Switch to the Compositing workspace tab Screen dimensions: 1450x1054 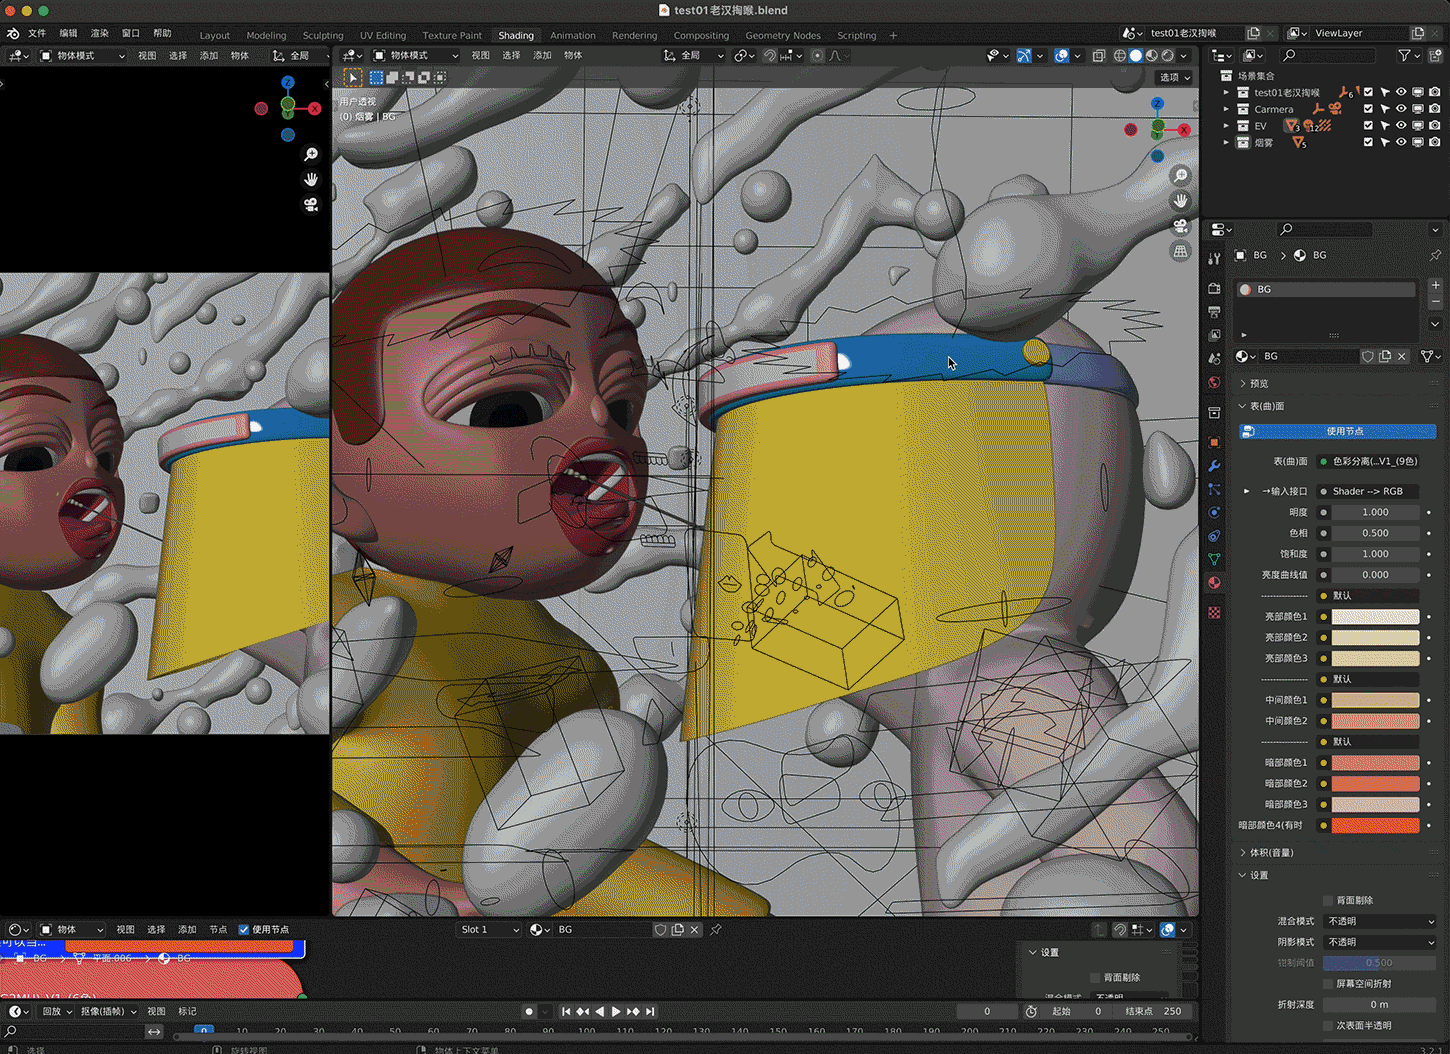(701, 35)
